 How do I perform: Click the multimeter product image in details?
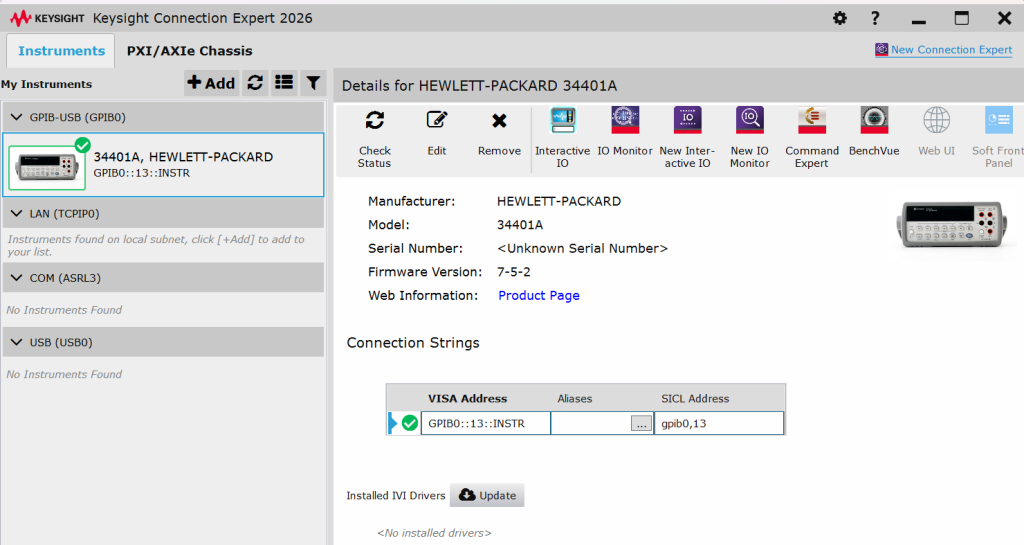point(953,224)
